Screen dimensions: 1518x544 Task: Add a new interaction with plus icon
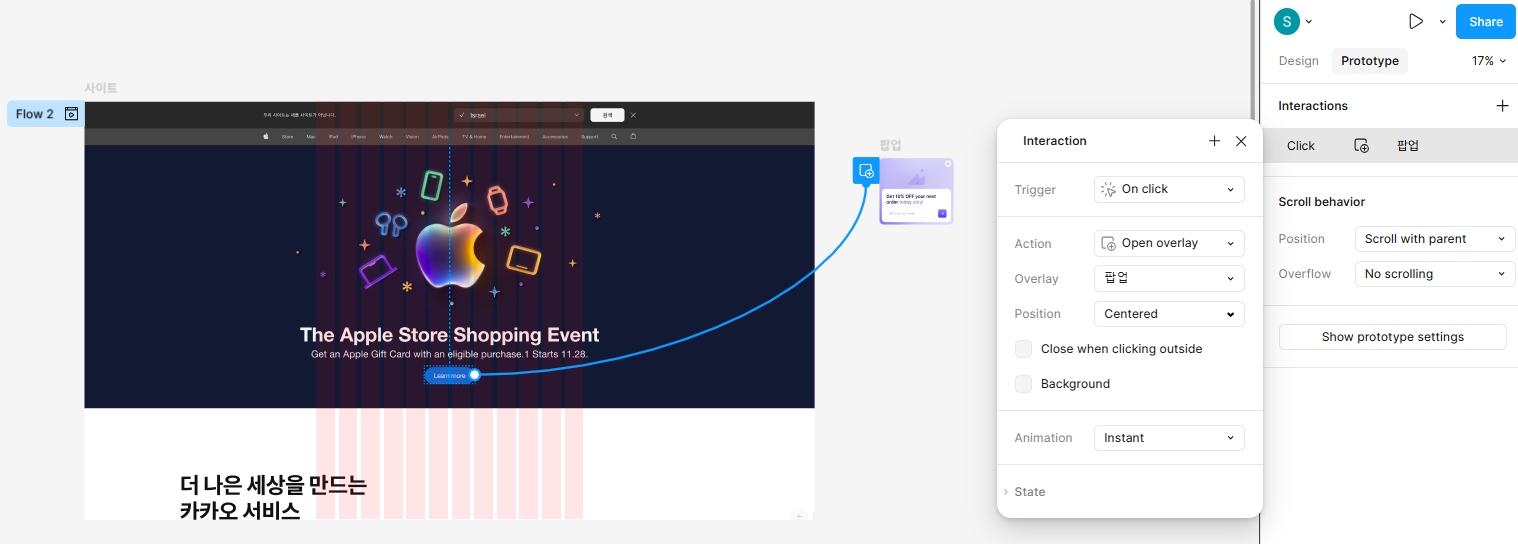click(x=1501, y=105)
